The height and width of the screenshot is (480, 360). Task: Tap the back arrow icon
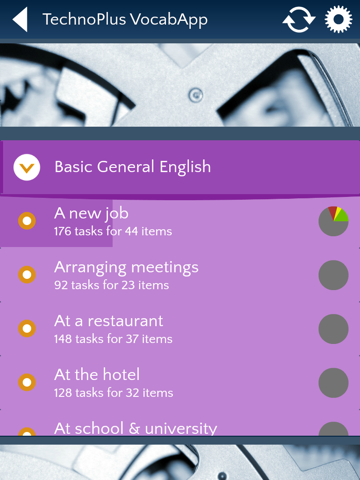tap(20, 20)
